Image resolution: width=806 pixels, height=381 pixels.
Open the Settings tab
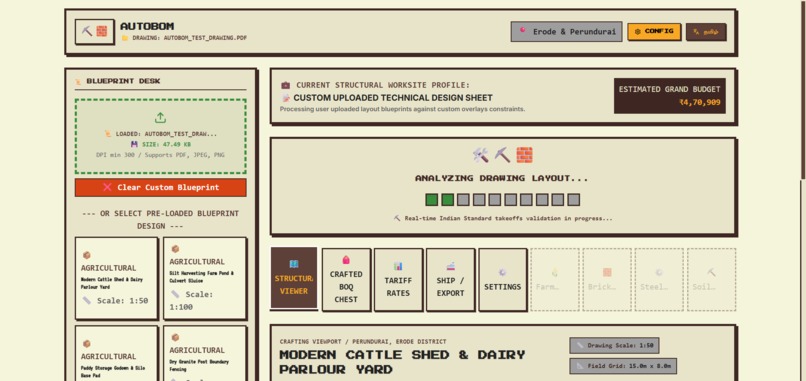click(x=502, y=280)
